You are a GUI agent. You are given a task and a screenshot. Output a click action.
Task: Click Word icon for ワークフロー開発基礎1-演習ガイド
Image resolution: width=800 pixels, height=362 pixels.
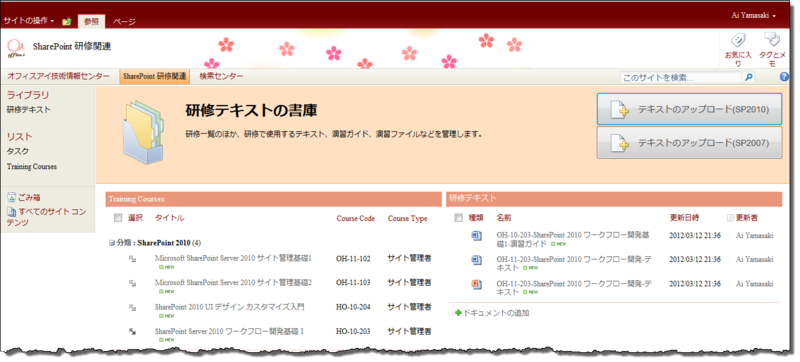click(x=476, y=235)
